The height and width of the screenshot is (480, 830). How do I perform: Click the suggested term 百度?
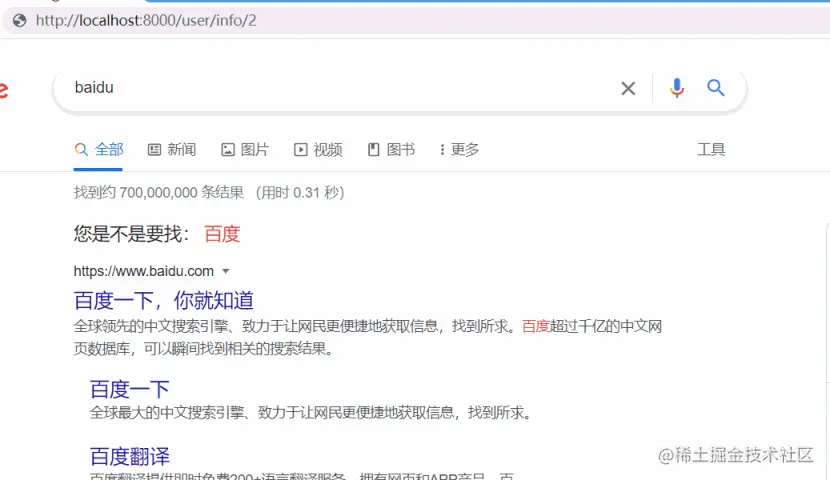pyautogui.click(x=222, y=233)
